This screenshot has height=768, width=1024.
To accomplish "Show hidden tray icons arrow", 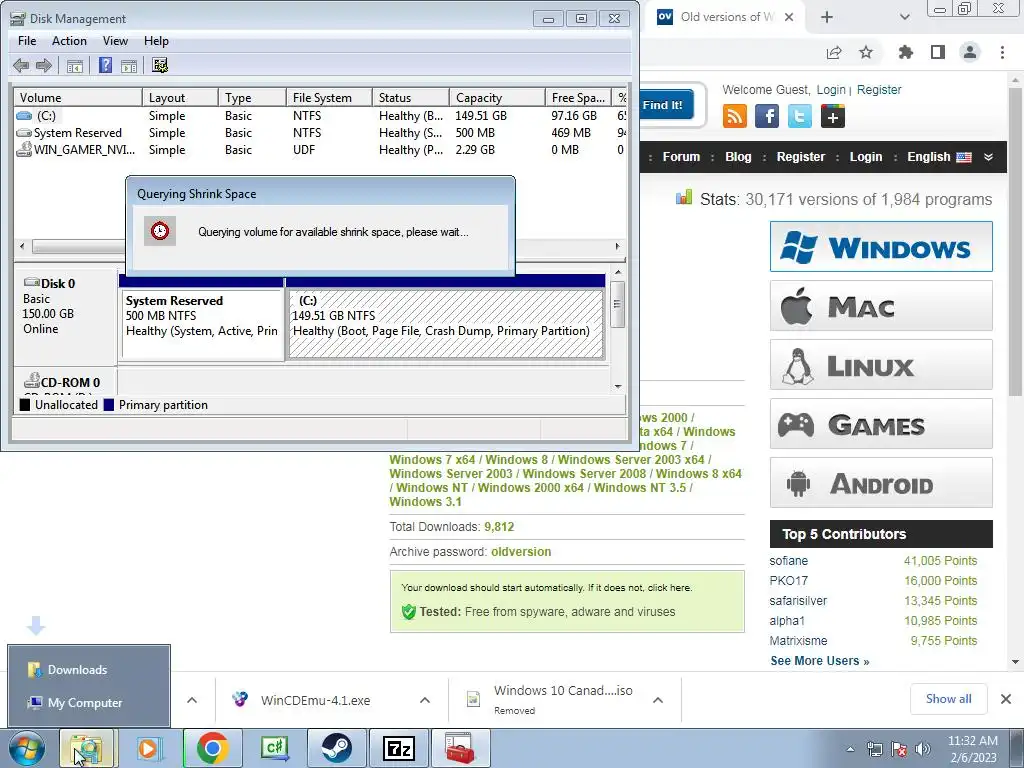I will 850,749.
